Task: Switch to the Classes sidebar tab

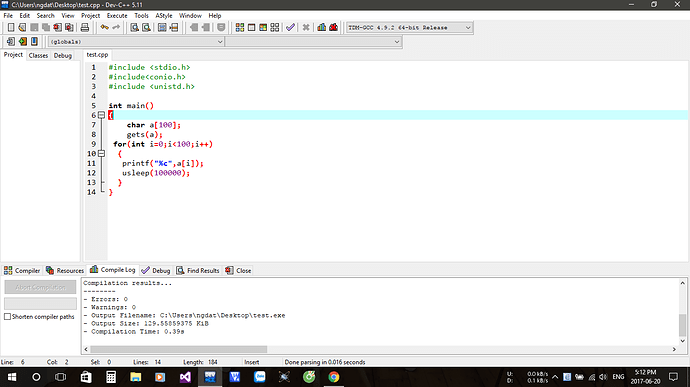Action: [38, 55]
